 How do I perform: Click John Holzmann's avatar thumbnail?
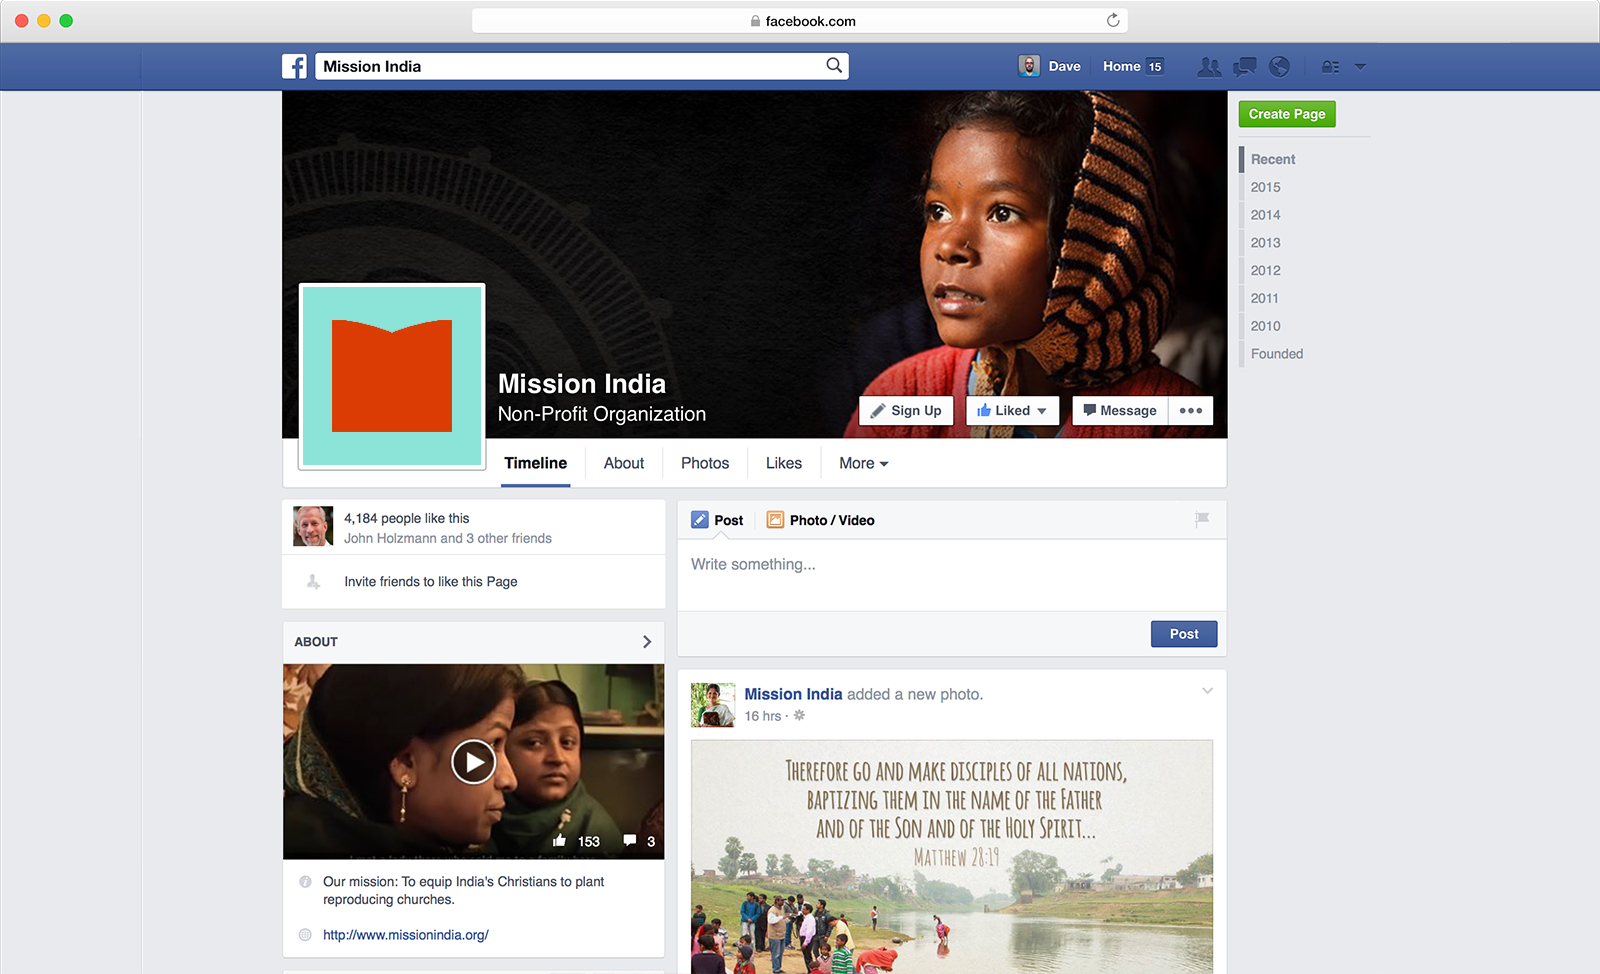(x=313, y=526)
